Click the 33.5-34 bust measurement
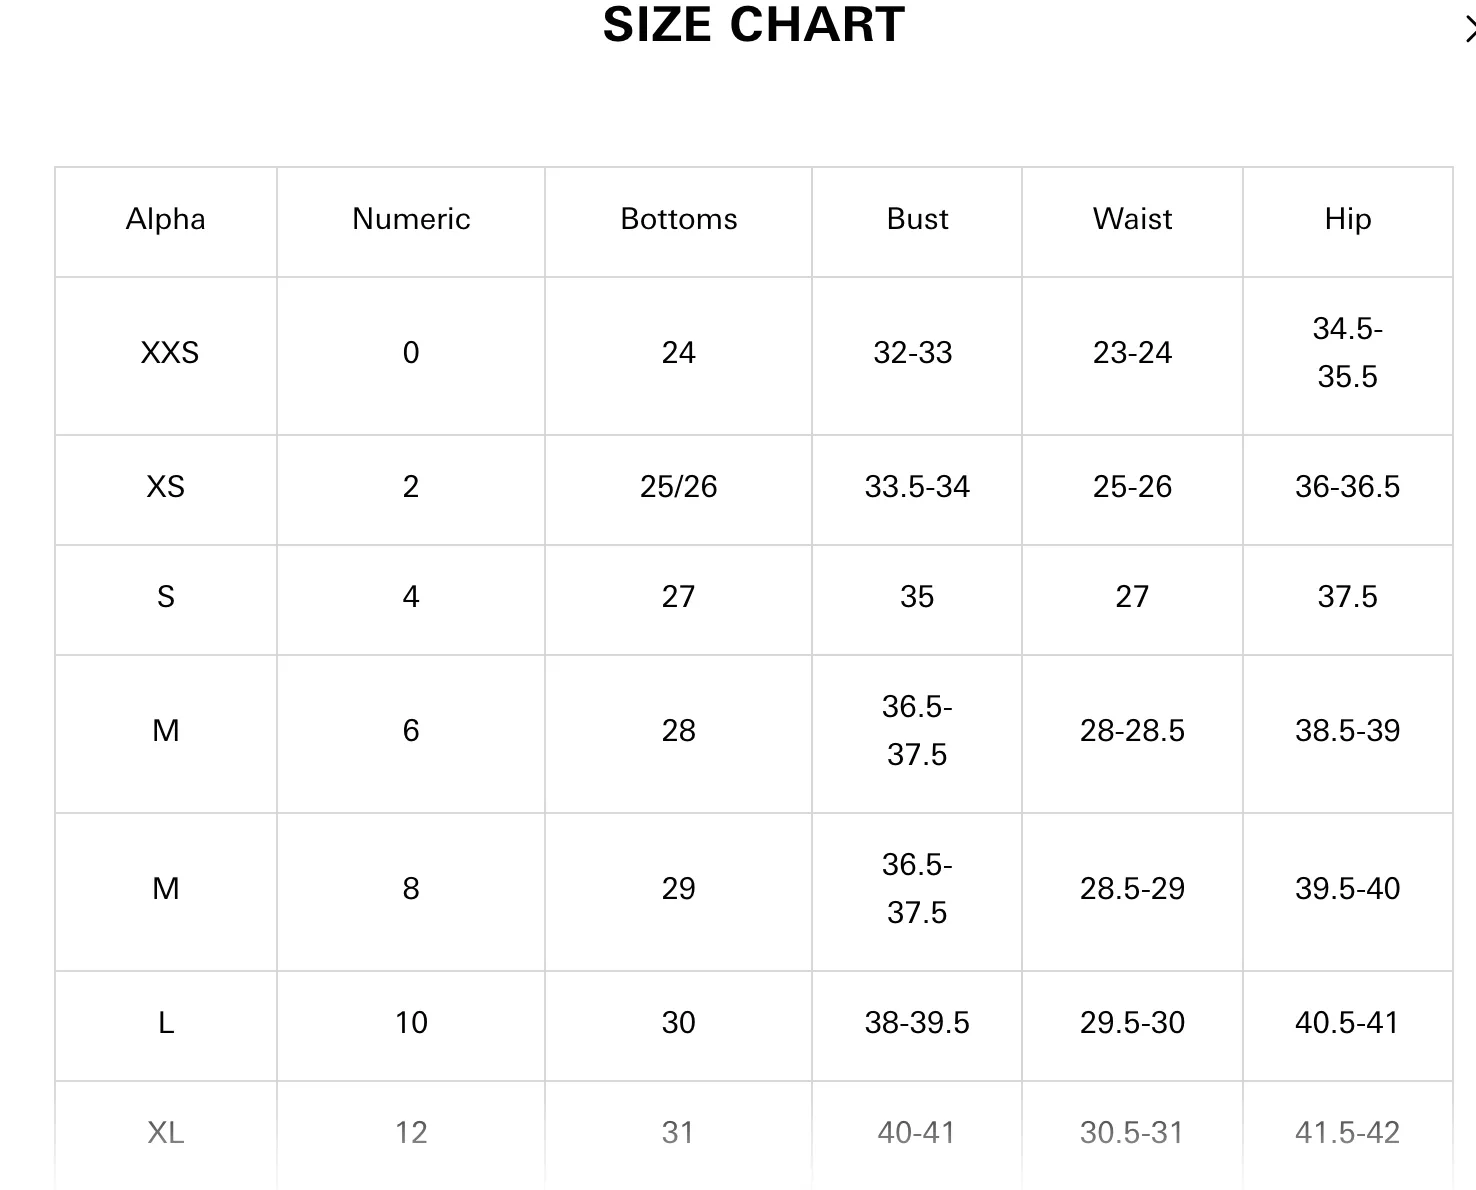The width and height of the screenshot is (1476, 1190). [917, 487]
